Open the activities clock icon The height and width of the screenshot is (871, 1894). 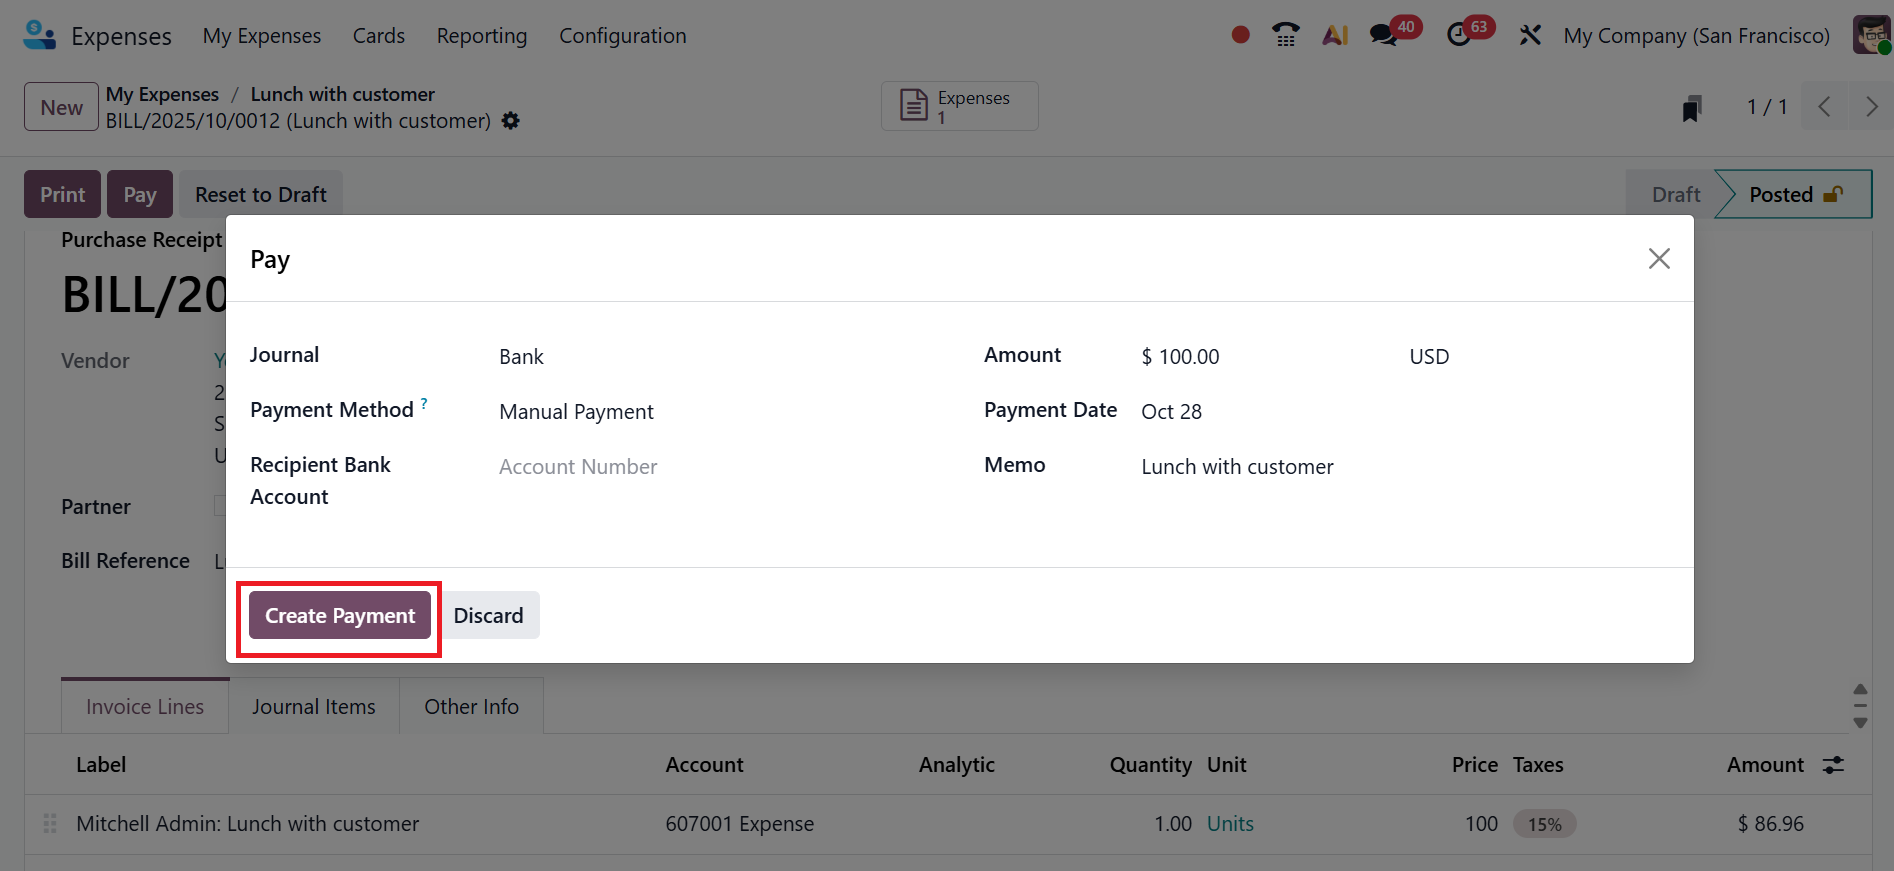[1459, 35]
